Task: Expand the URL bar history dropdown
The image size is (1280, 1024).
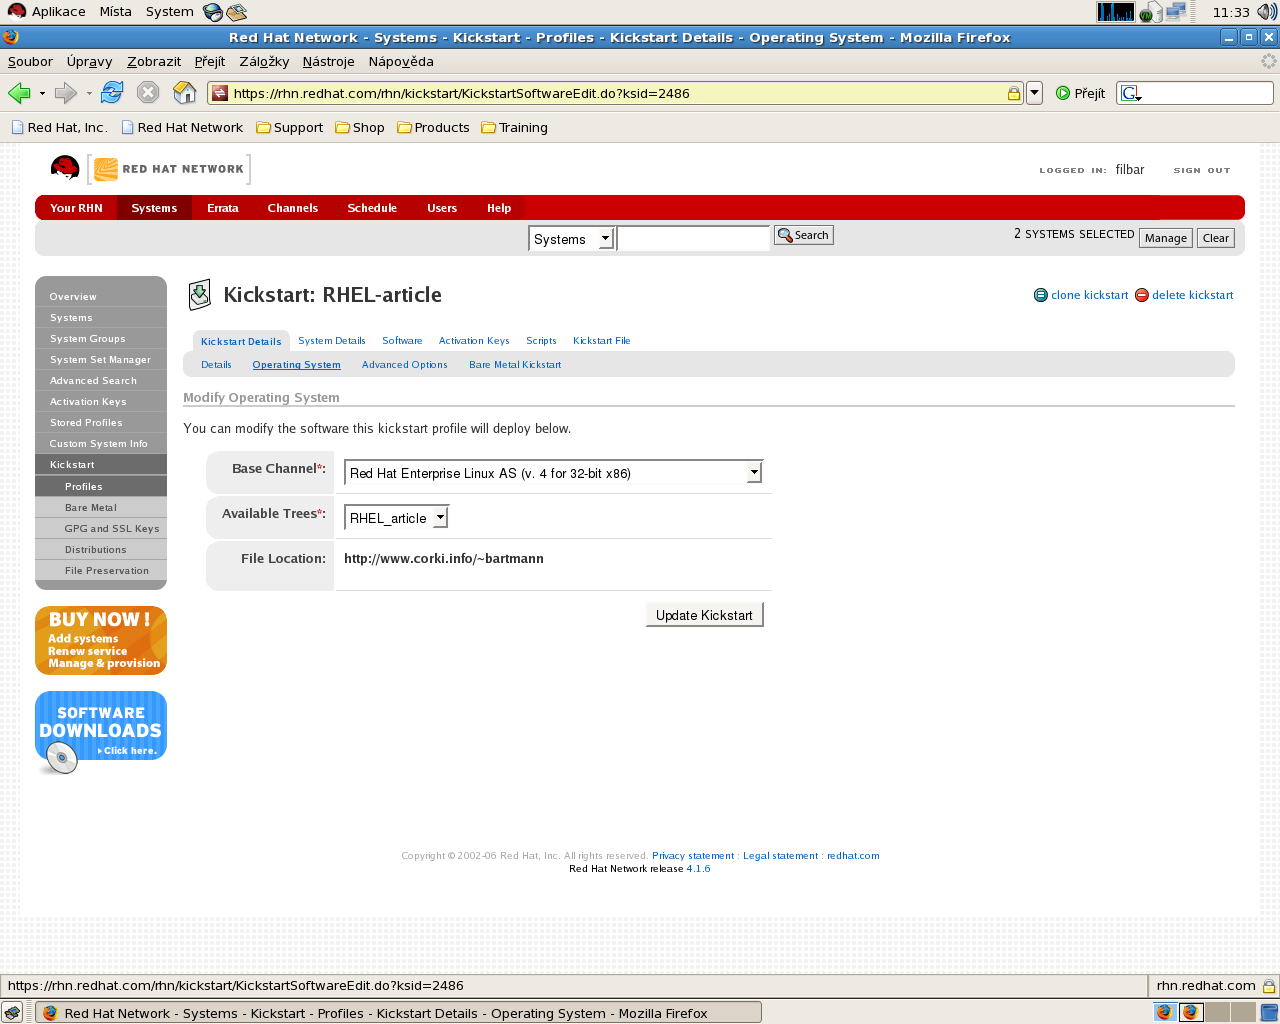Action: pyautogui.click(x=1035, y=93)
